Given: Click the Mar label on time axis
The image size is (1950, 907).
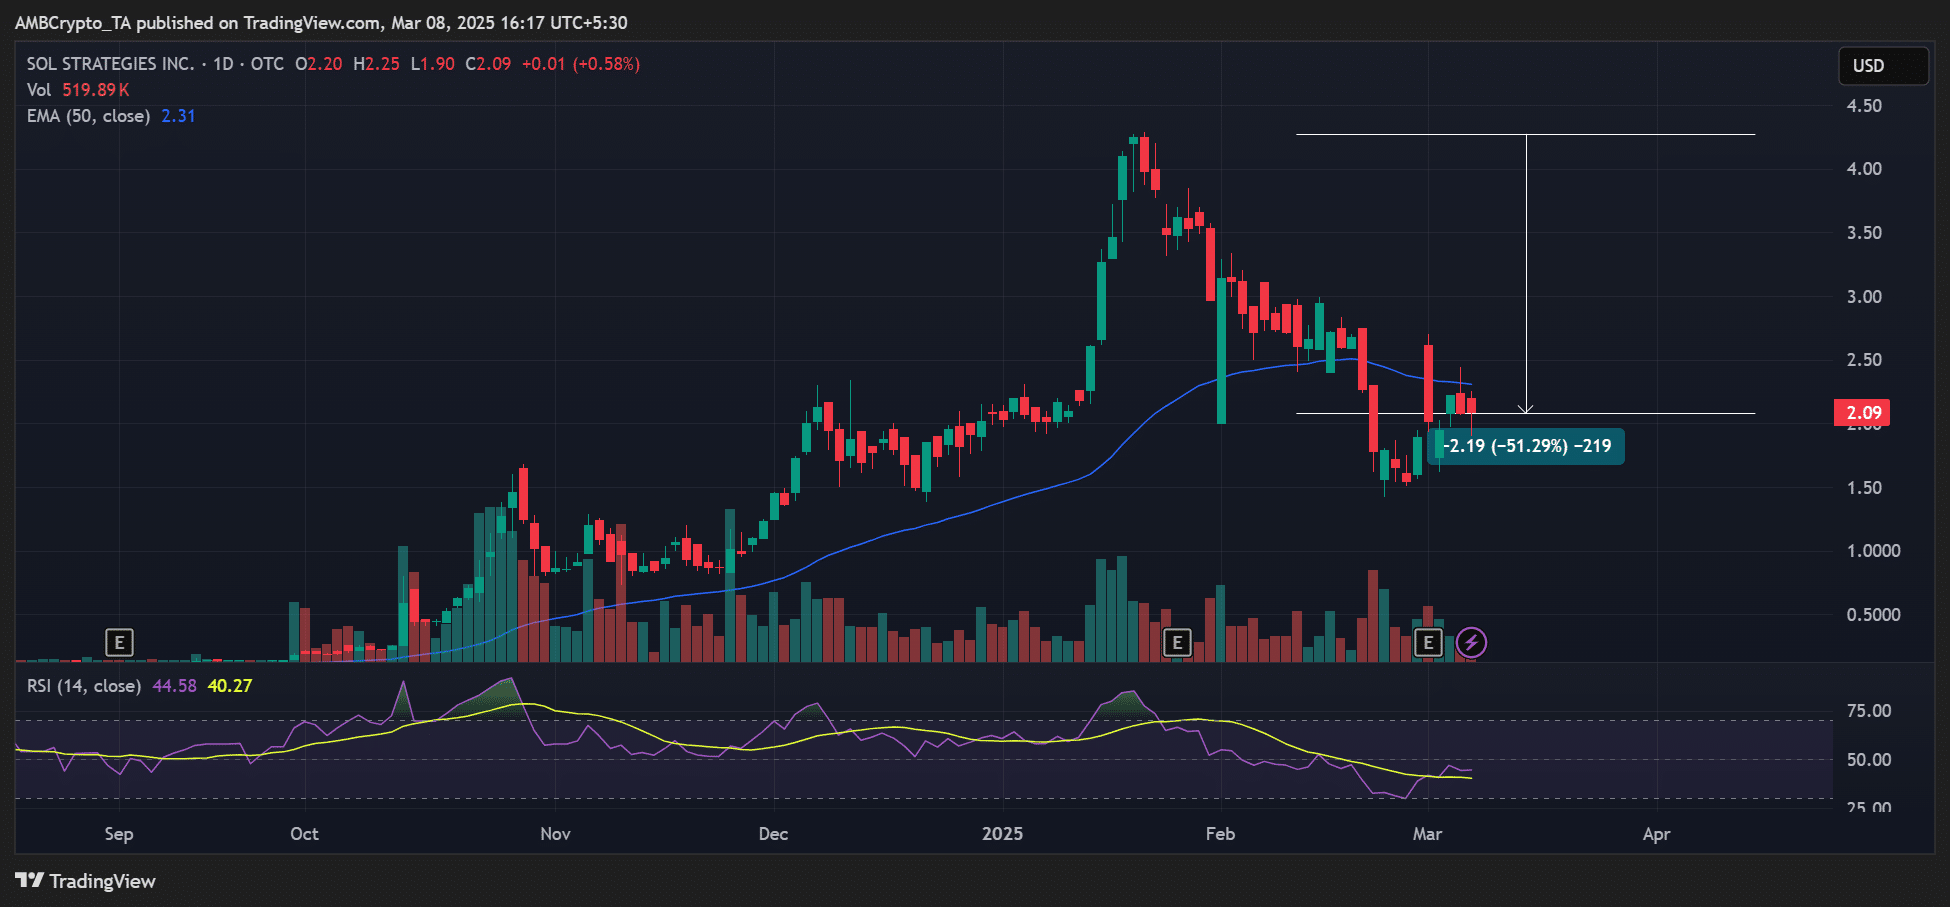Looking at the screenshot, I should pyautogui.click(x=1427, y=834).
